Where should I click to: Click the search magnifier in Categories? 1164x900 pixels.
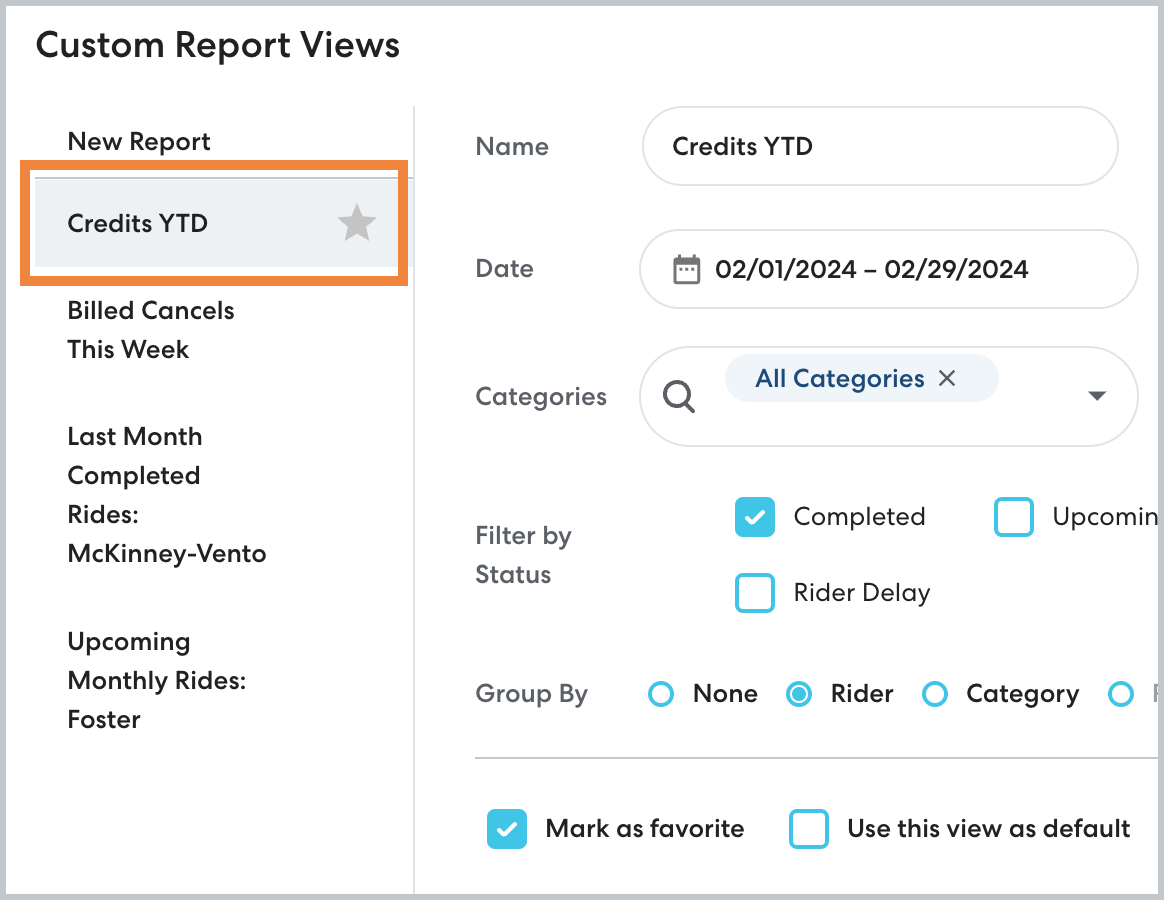pyautogui.click(x=679, y=397)
